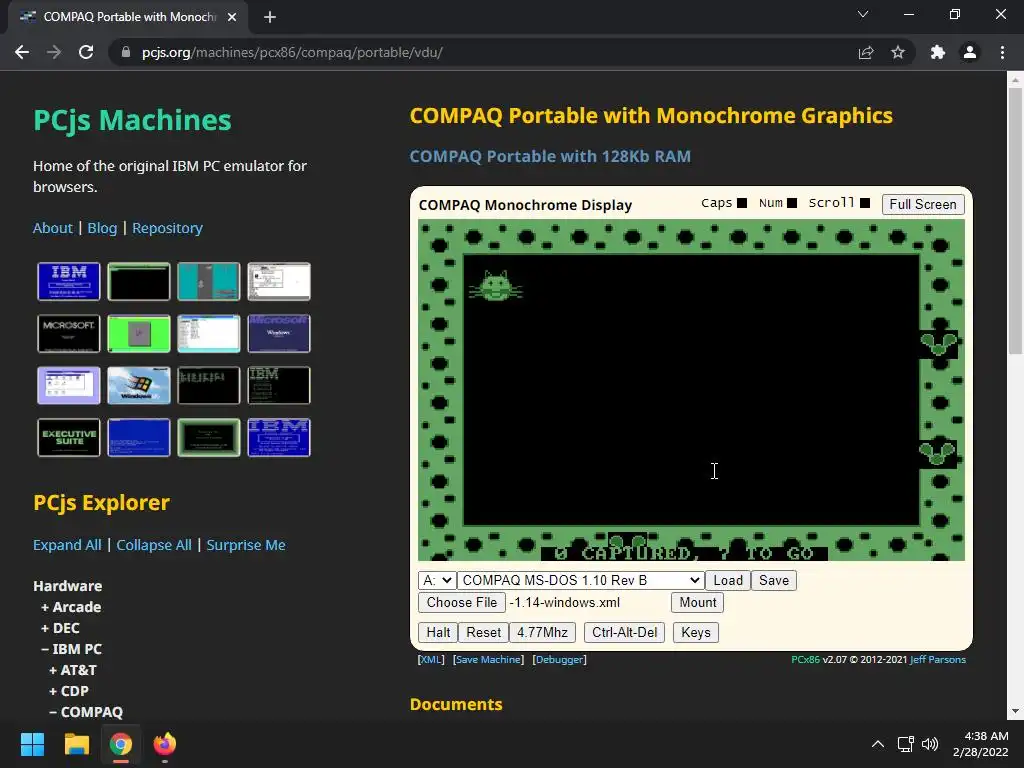The image size is (1024, 768).
Task: Click the network tray icon
Action: (905, 744)
